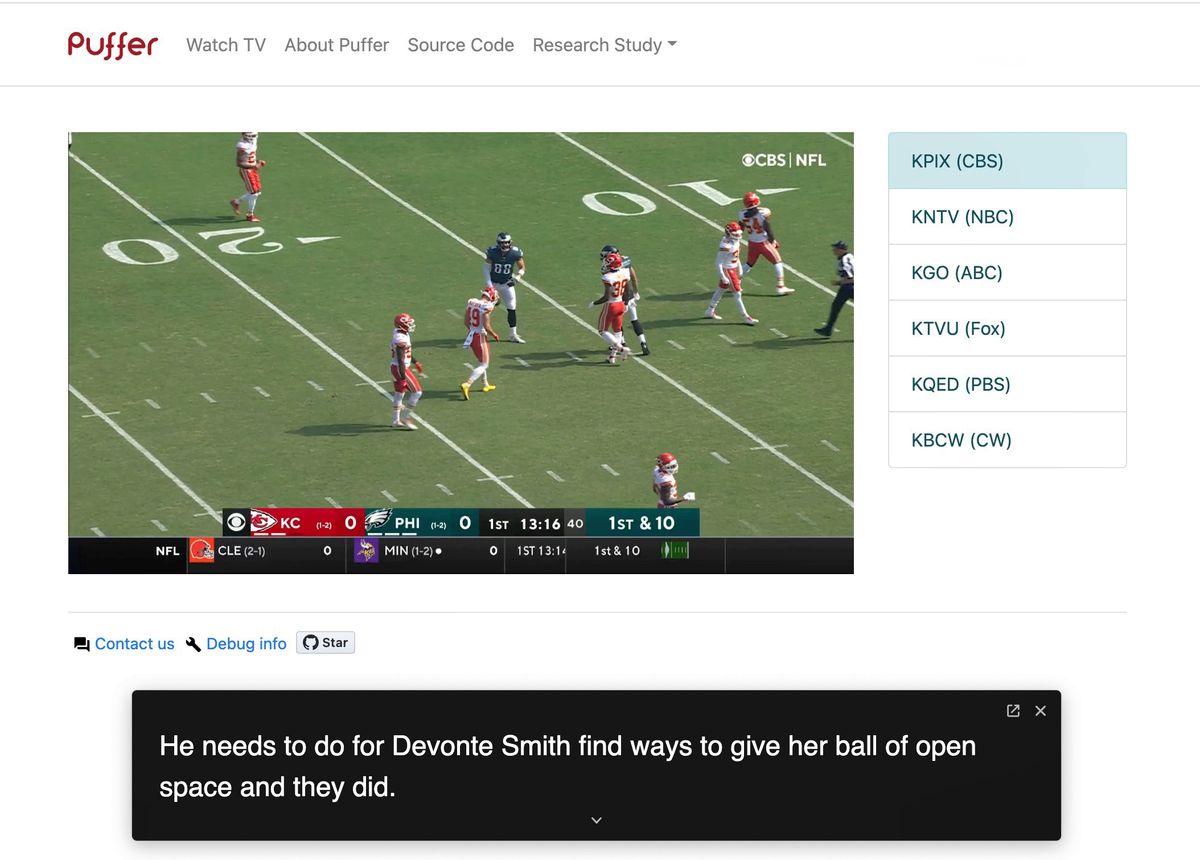Select Watch TV in the navigation
Image resolution: width=1200 pixels, height=860 pixels.
[225, 45]
